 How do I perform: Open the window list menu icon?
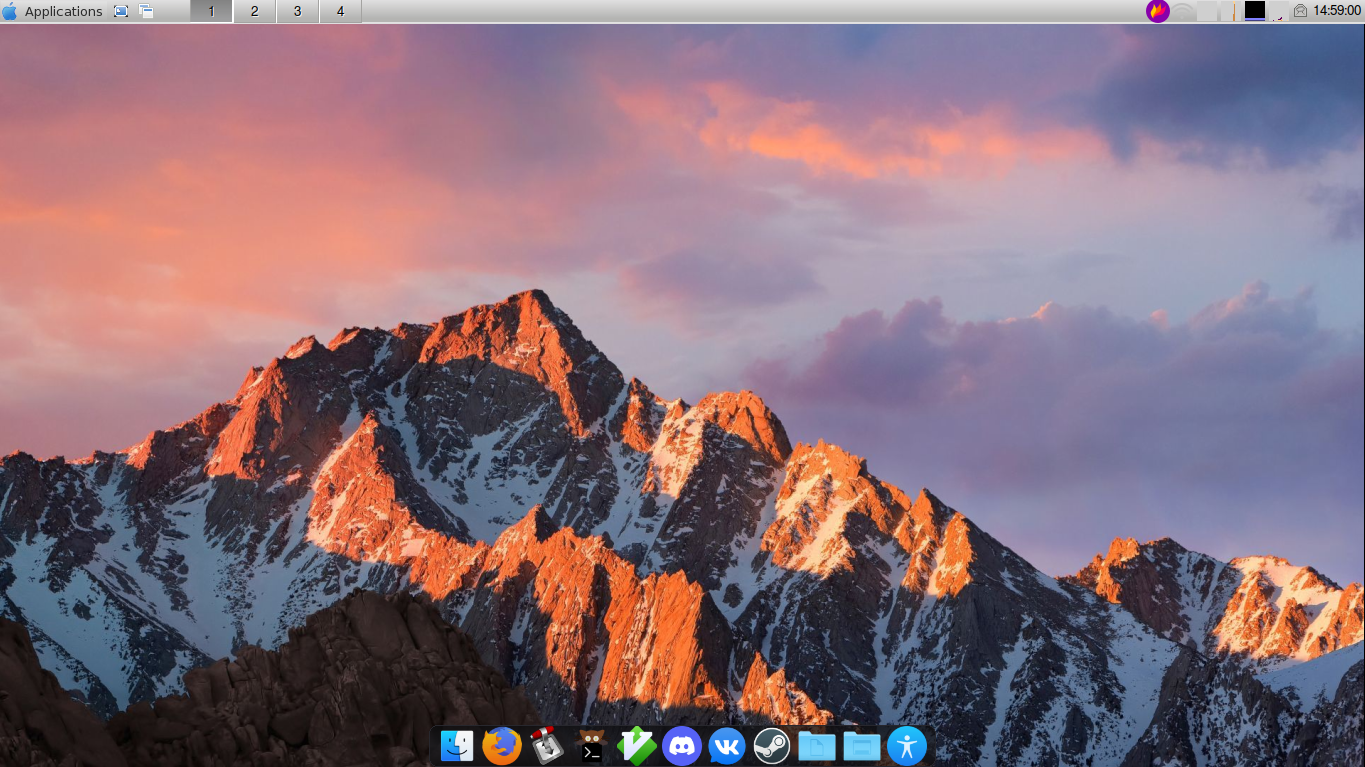point(146,11)
